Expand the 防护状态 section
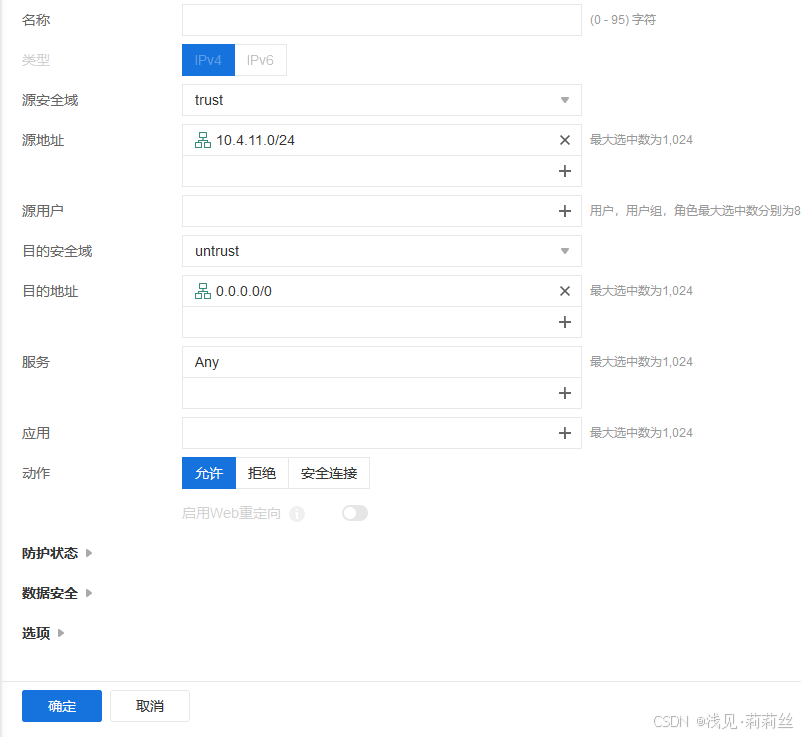The image size is (801, 737). [x=57, y=553]
